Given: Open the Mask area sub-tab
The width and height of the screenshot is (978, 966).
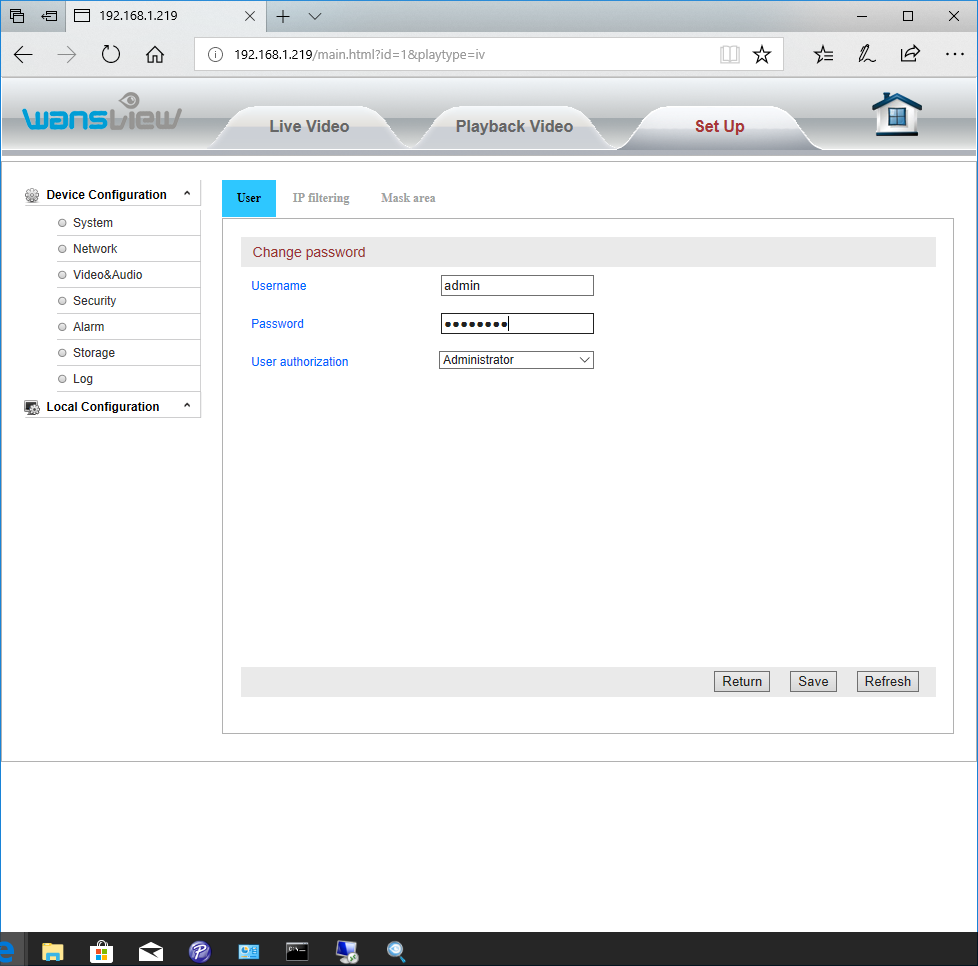Looking at the screenshot, I should pos(408,198).
